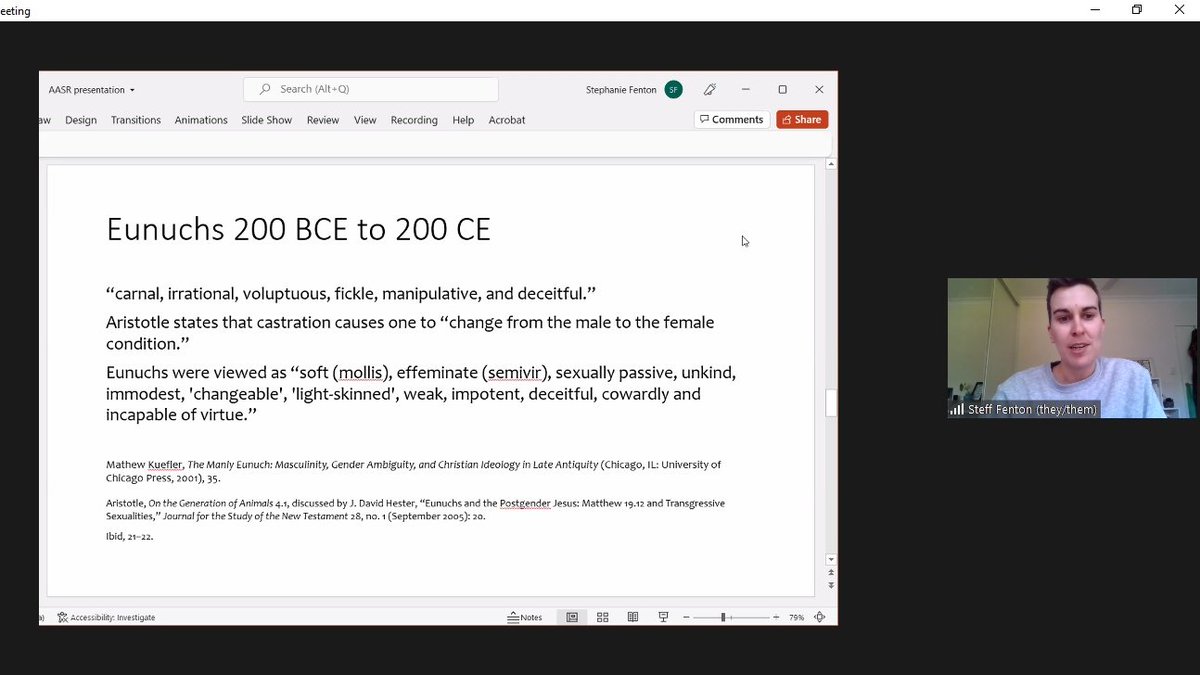The image size is (1200, 675).
Task: Open AASR presentation title dropdown
Action: point(92,90)
